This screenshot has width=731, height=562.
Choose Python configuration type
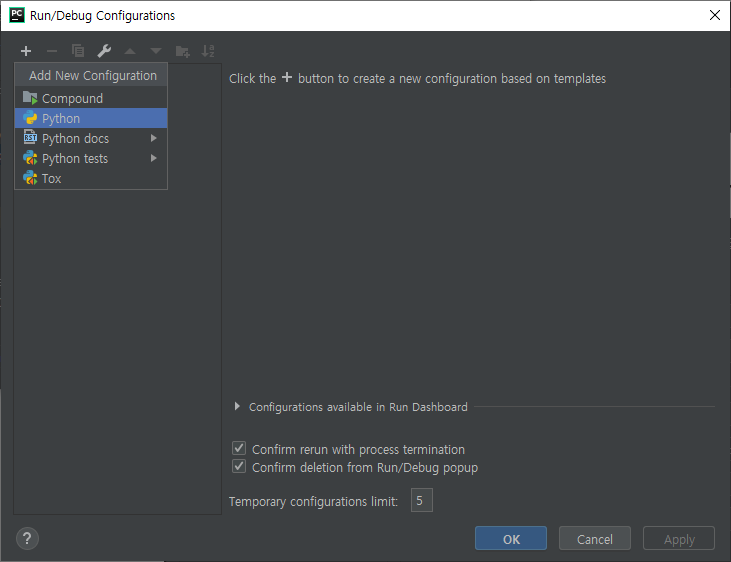[91, 118]
